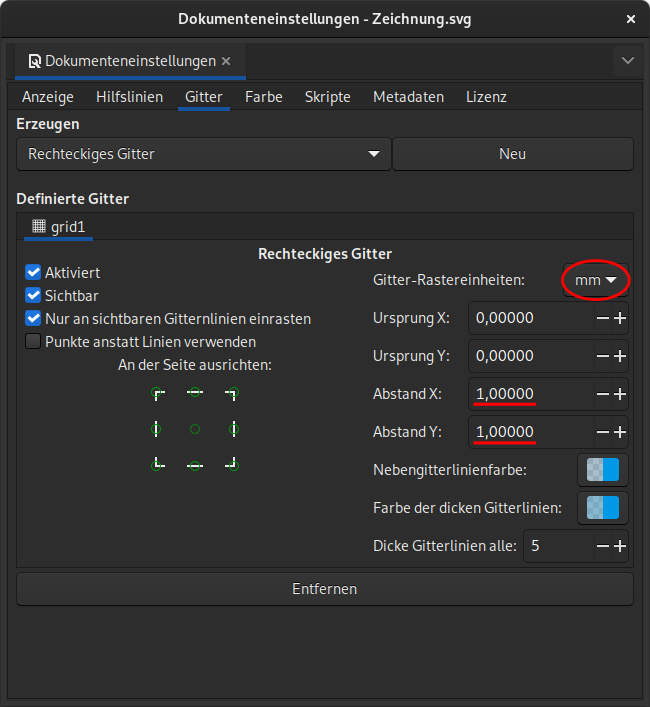Open the Rechteckiges Gitter type dropdown
The width and height of the screenshot is (650, 707).
(203, 154)
